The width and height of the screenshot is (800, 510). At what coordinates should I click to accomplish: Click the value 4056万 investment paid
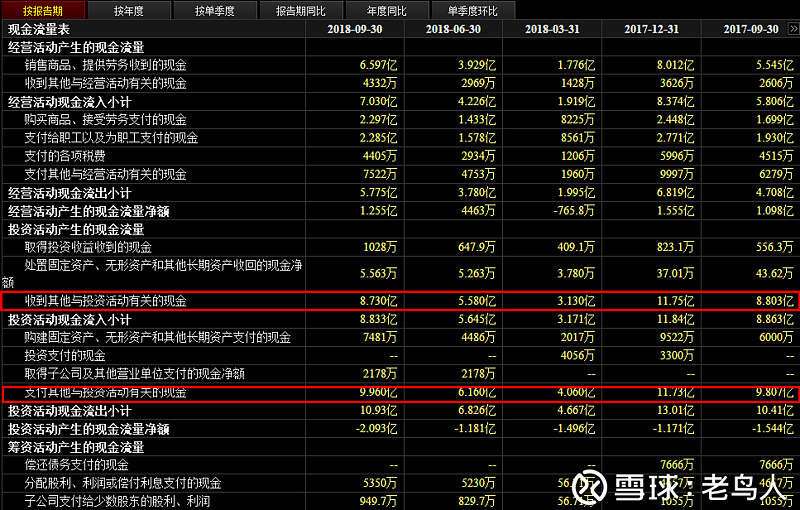[578, 355]
